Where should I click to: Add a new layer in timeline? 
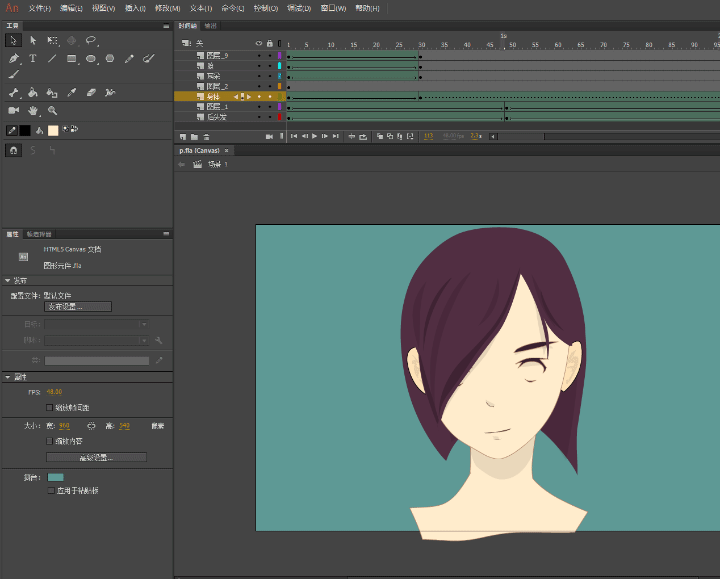183,137
